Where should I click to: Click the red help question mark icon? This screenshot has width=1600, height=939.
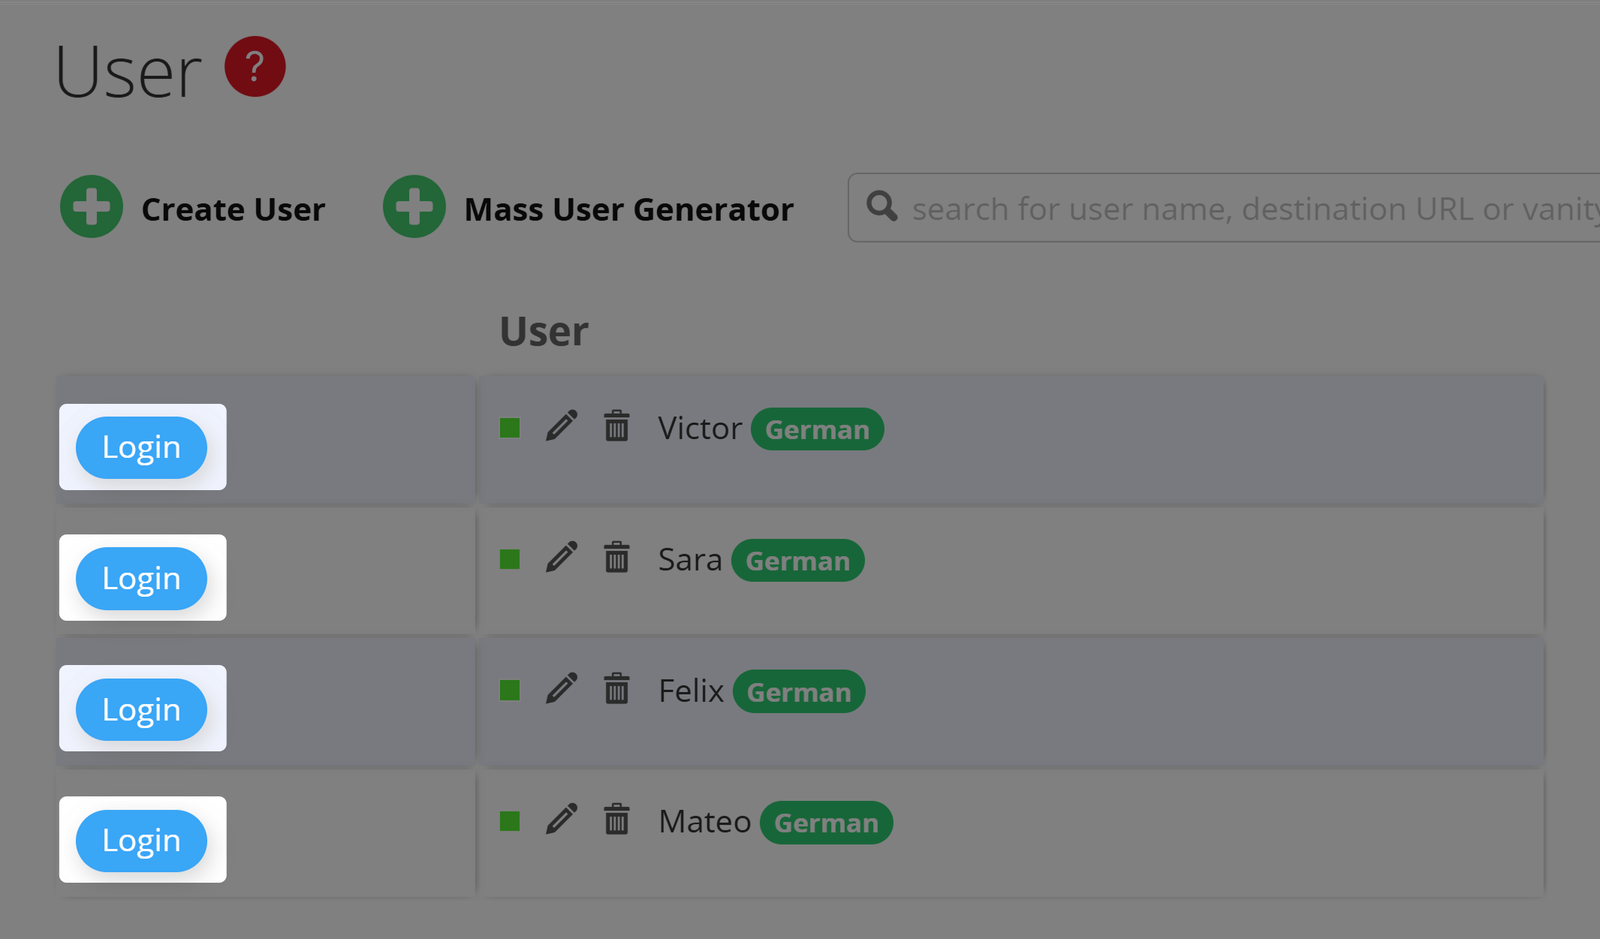255,67
